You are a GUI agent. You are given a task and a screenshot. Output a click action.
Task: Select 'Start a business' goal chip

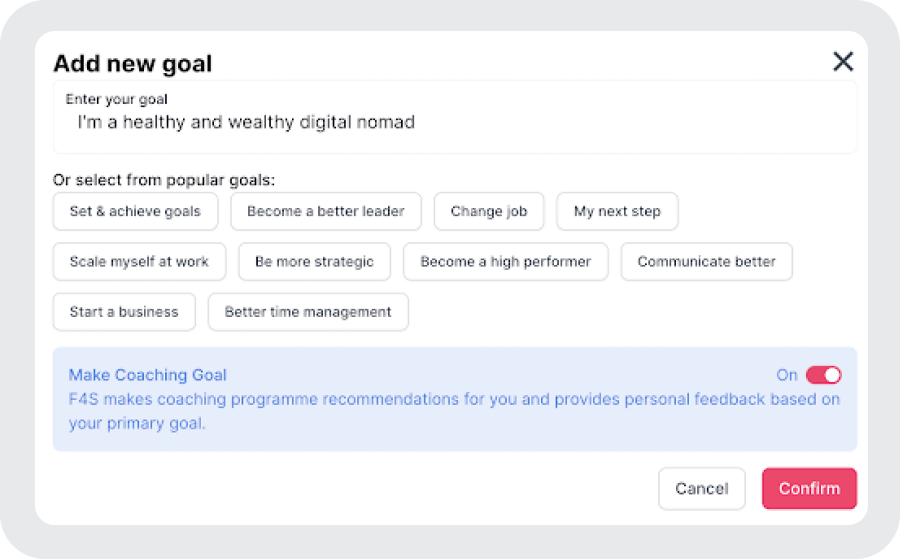[124, 311]
